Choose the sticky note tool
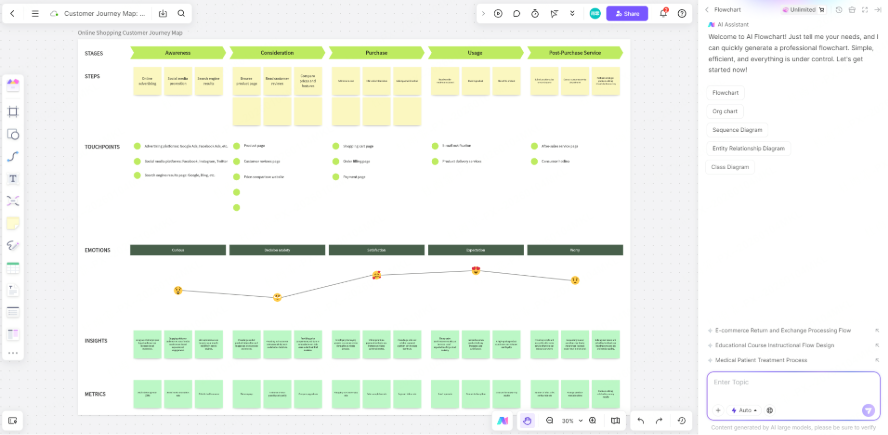Screen dimensions: 888x435 (x=13, y=223)
